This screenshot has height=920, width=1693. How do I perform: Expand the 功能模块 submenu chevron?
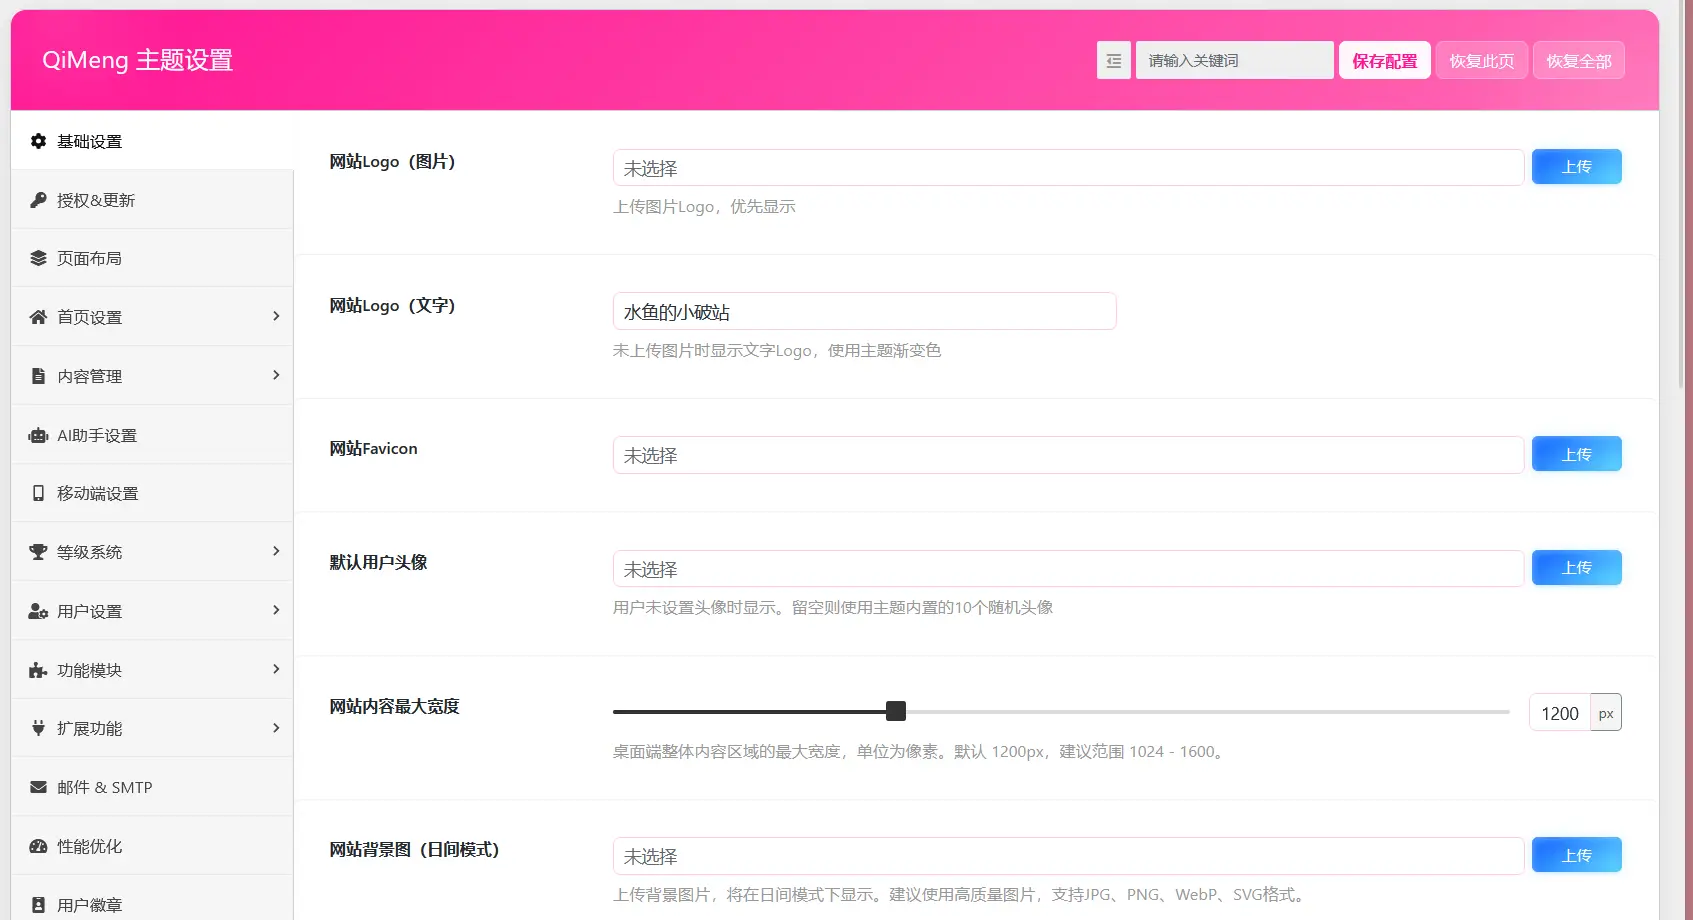pyautogui.click(x=276, y=669)
